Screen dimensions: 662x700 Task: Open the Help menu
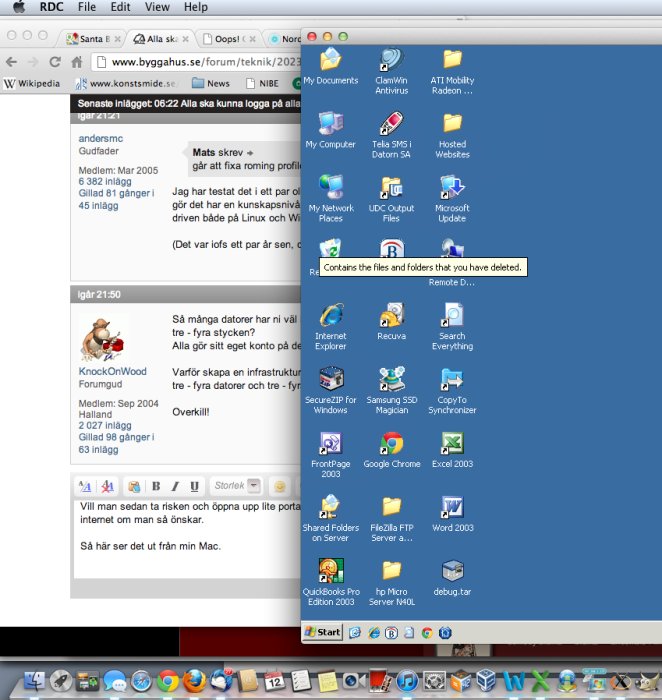(196, 7)
